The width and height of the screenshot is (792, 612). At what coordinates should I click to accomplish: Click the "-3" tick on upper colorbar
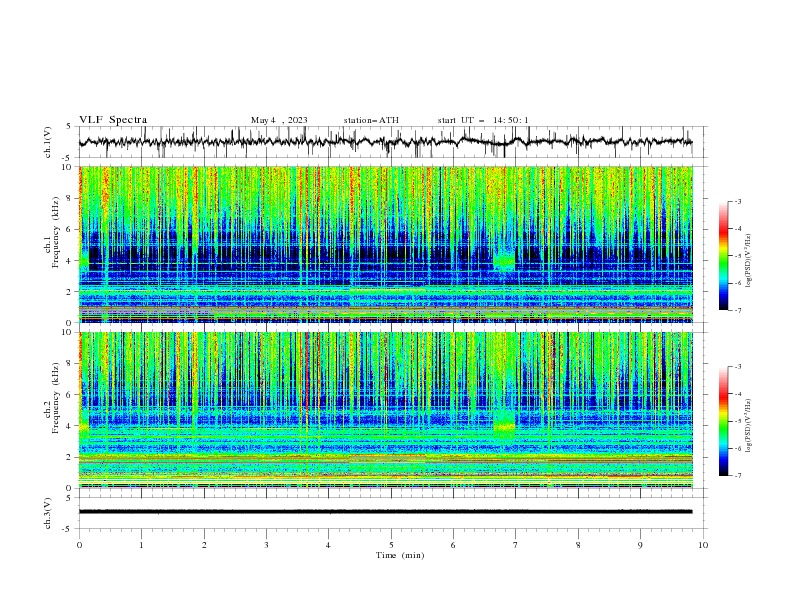coord(737,201)
